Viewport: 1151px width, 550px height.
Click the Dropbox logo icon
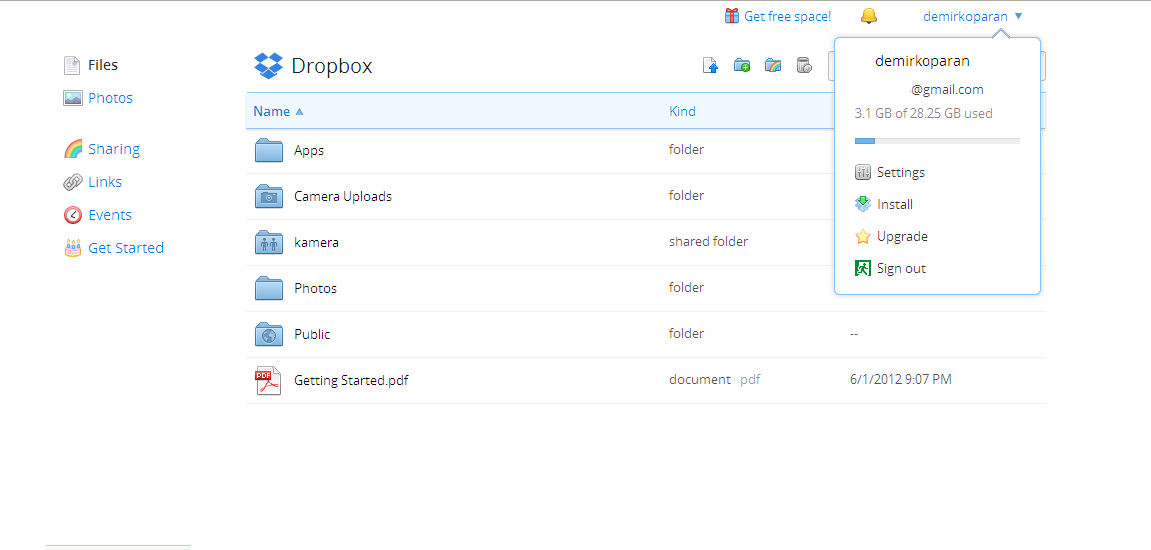[x=268, y=66]
